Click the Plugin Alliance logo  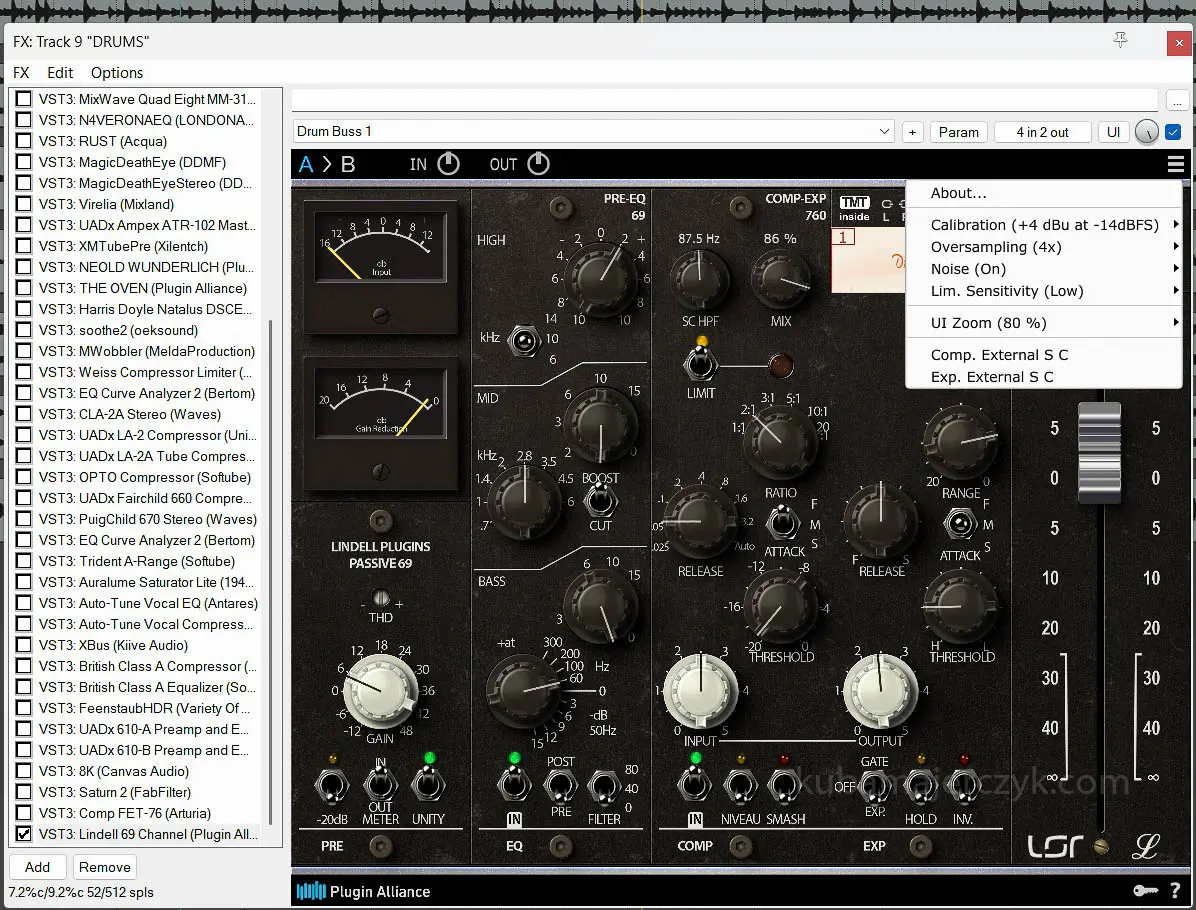364,891
